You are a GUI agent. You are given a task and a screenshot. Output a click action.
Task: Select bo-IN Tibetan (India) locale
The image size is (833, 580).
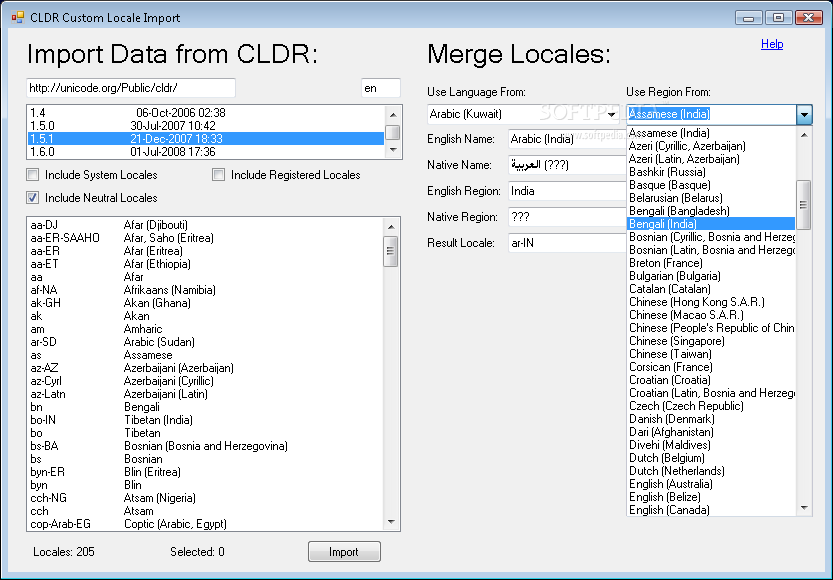click(x=206, y=420)
